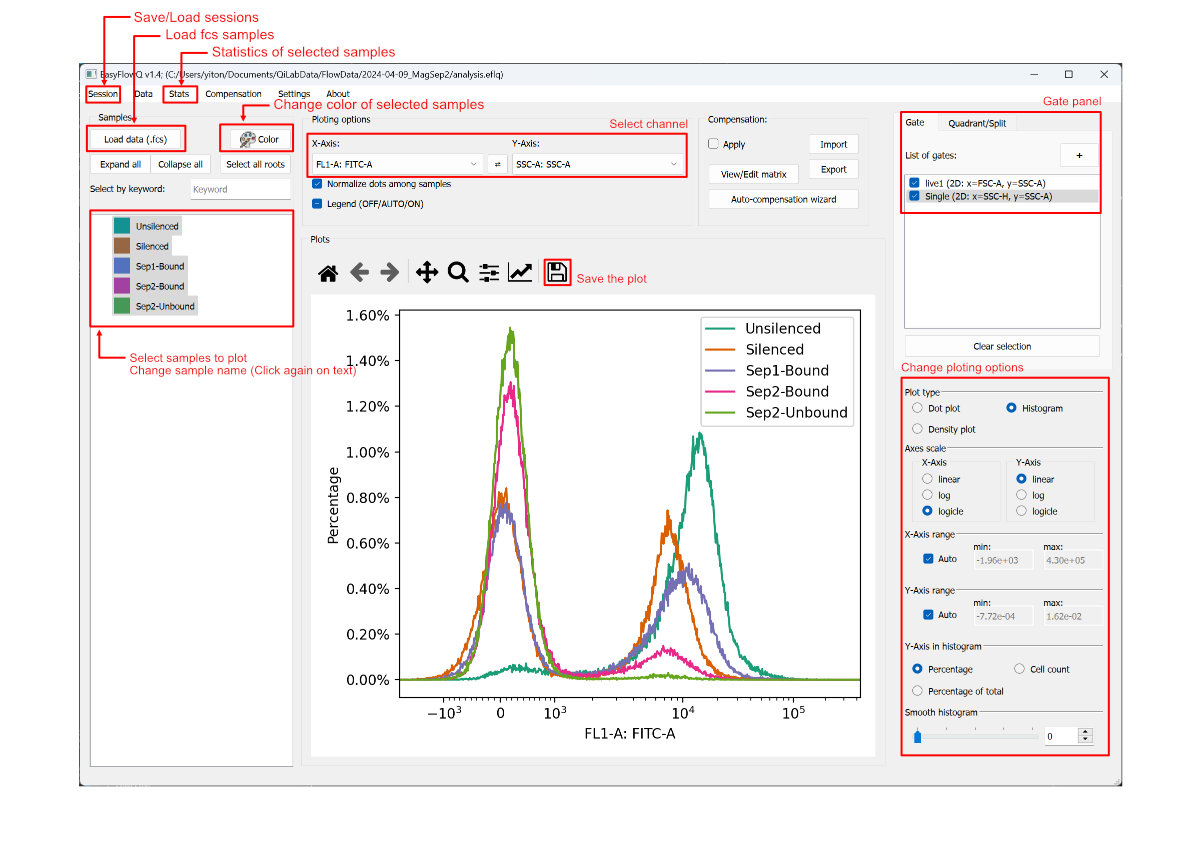Toggle the Legend OFF/AUTO/ON checkbox
The height and width of the screenshot is (850, 1202).
coord(317,203)
